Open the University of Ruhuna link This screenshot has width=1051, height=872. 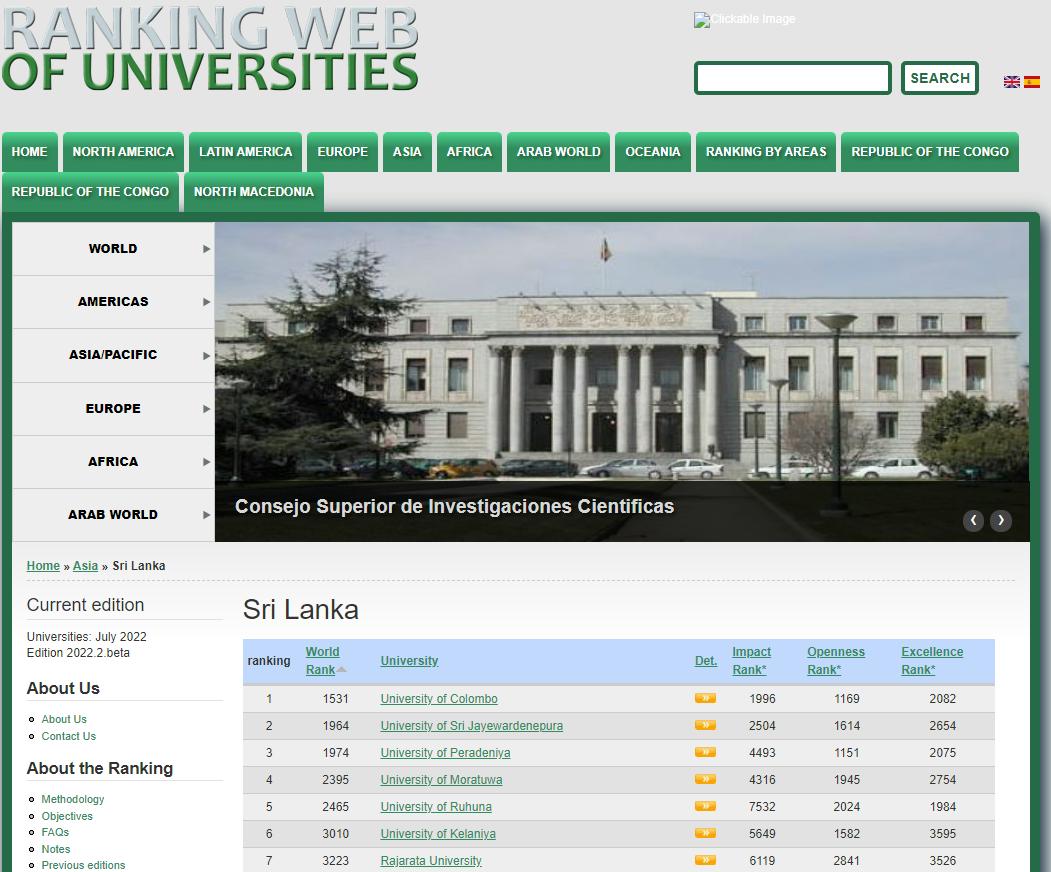click(436, 806)
